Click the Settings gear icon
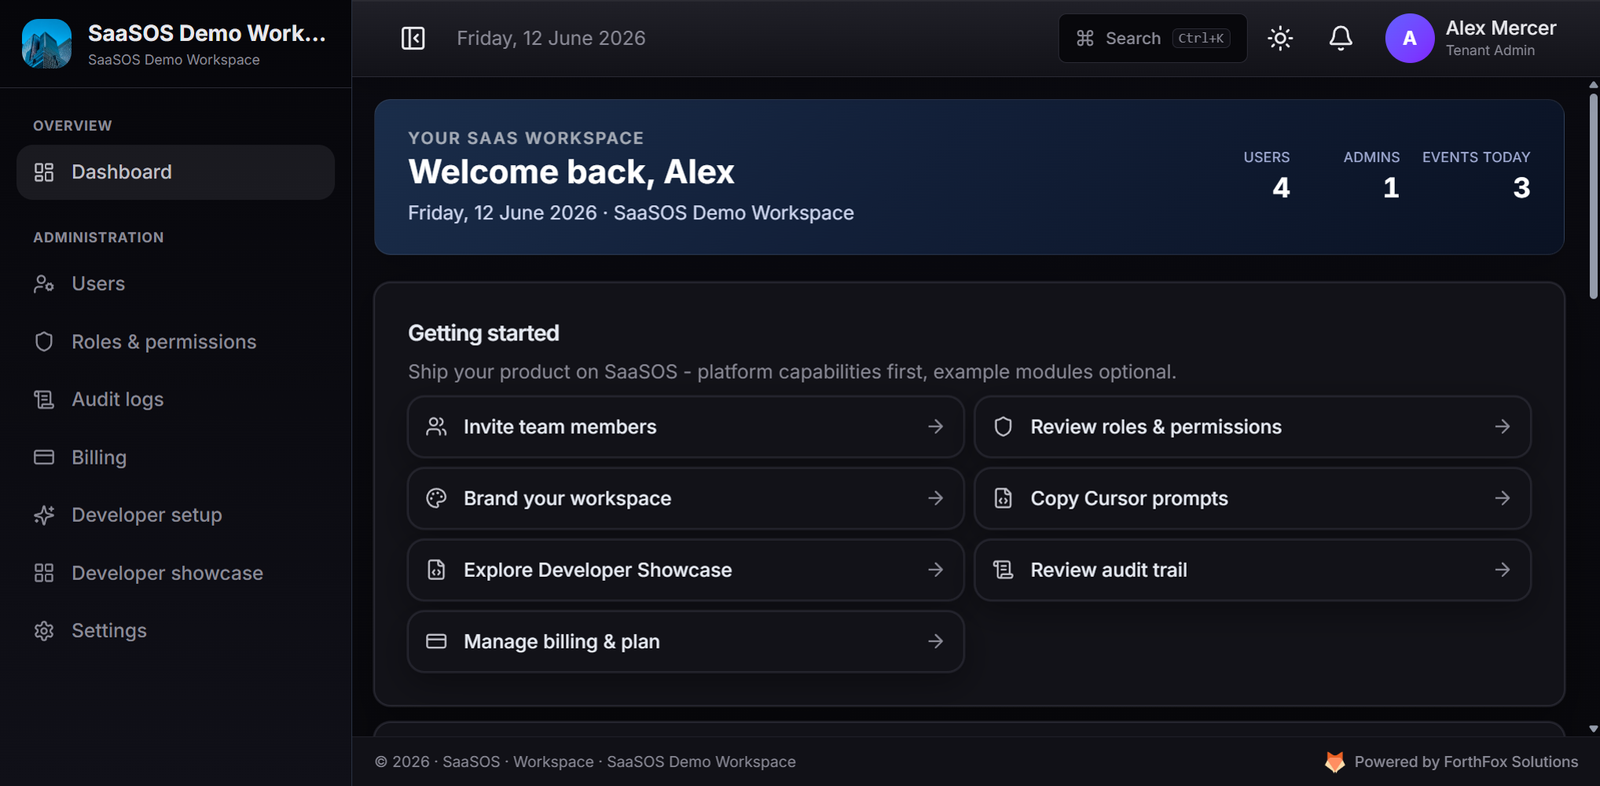 pos(44,631)
